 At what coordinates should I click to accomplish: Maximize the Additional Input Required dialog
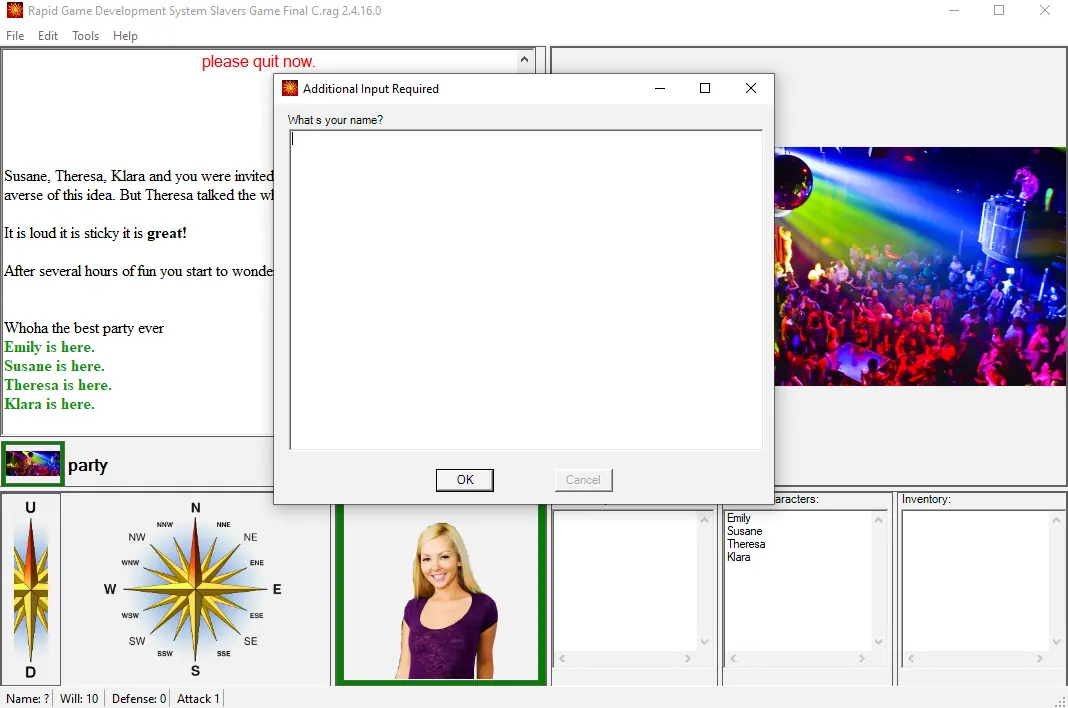click(x=705, y=89)
